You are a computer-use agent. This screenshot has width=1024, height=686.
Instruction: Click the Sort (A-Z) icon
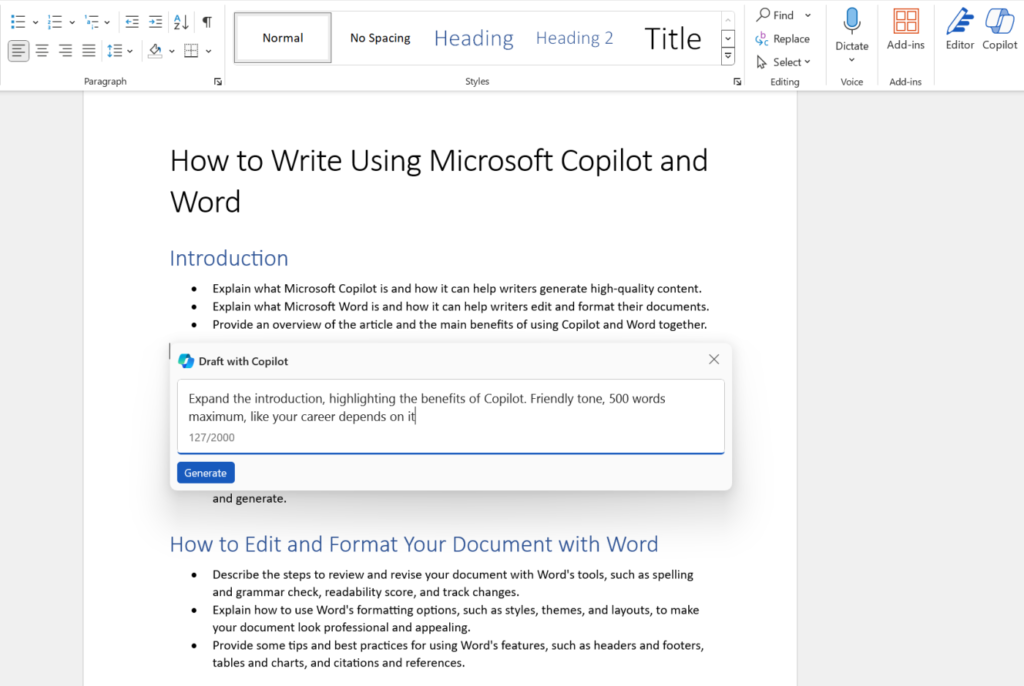coord(181,21)
